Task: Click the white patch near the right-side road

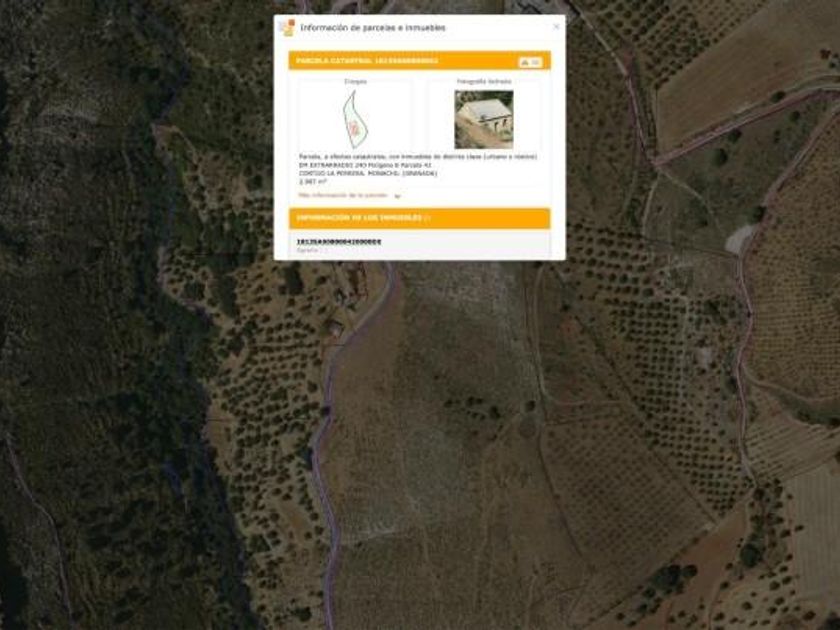Action: (738, 239)
